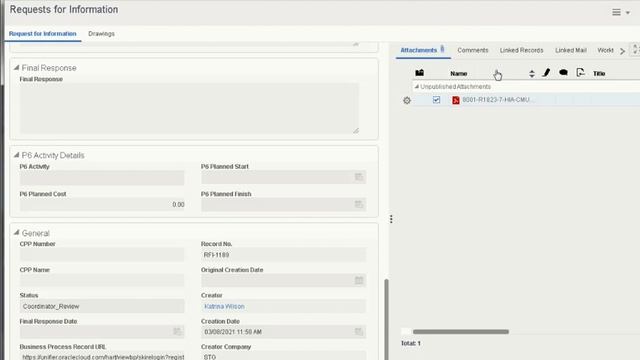Click the pencil markup column icon
Image resolution: width=640 pixels, height=360 pixels.
[546, 73]
